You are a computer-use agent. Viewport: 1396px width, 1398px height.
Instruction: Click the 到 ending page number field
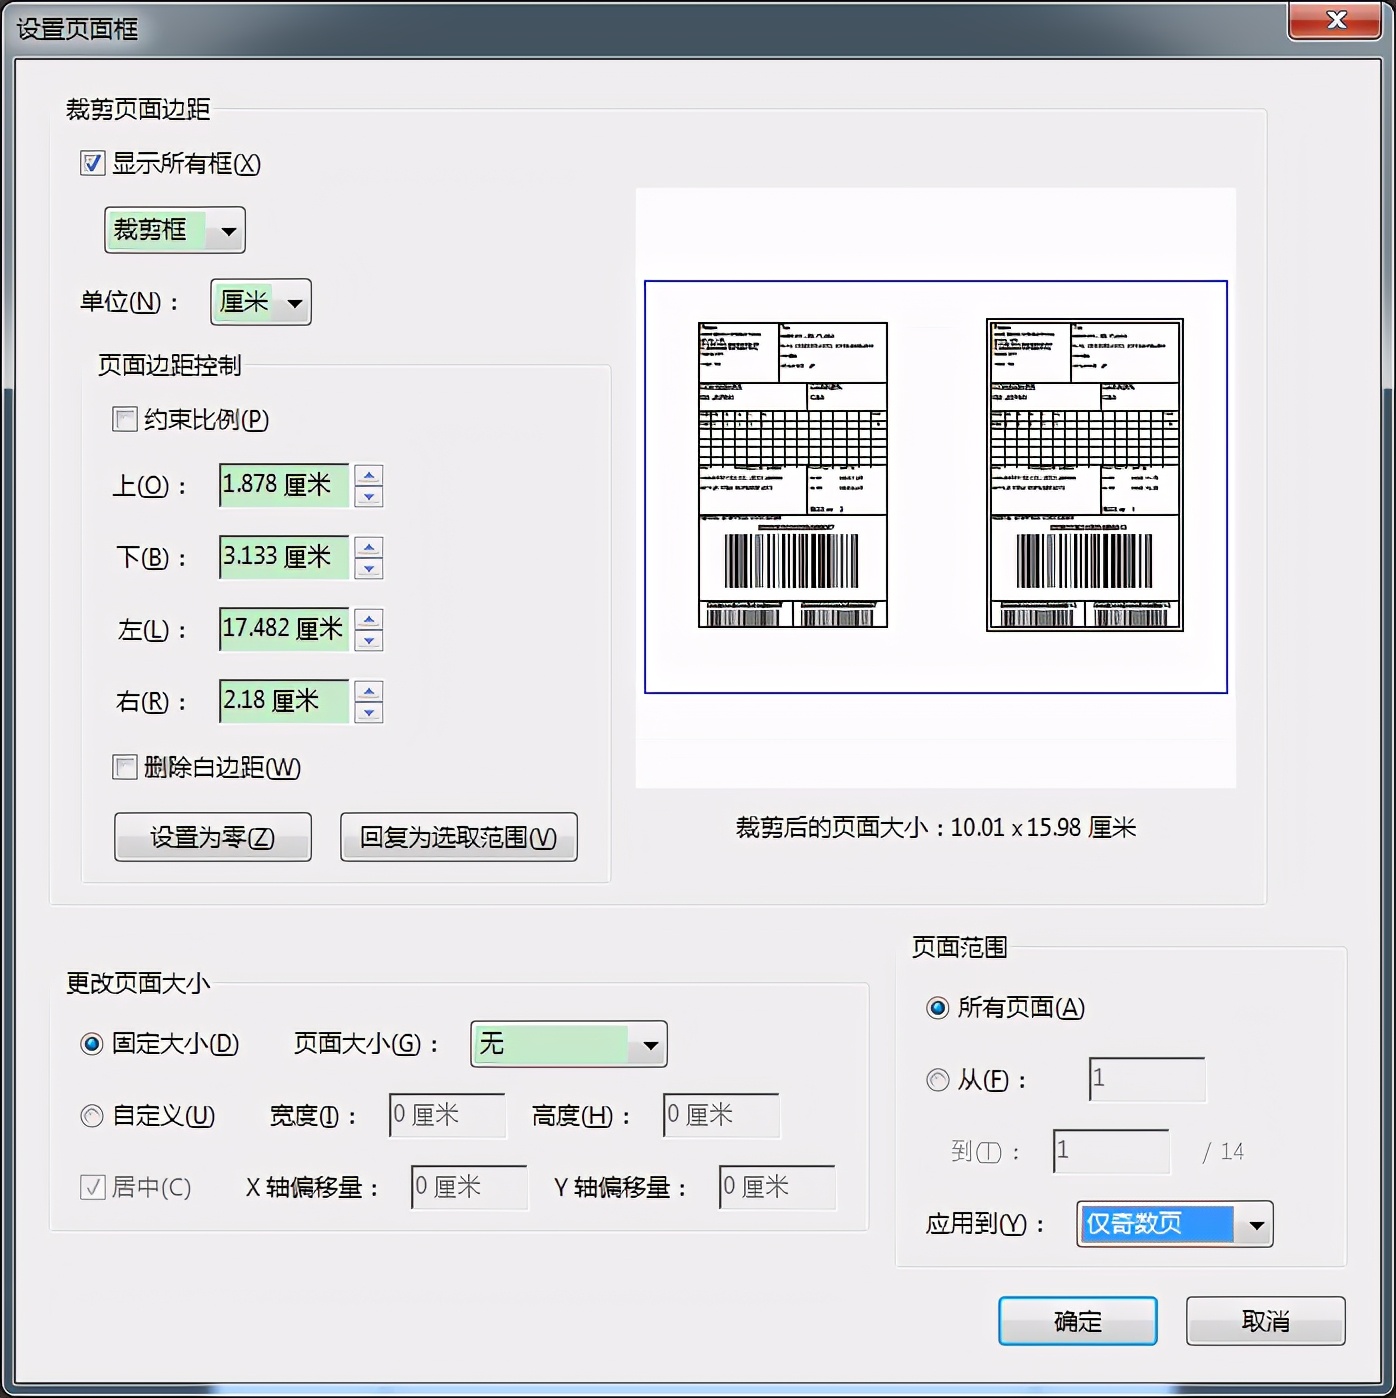pos(1111,1151)
